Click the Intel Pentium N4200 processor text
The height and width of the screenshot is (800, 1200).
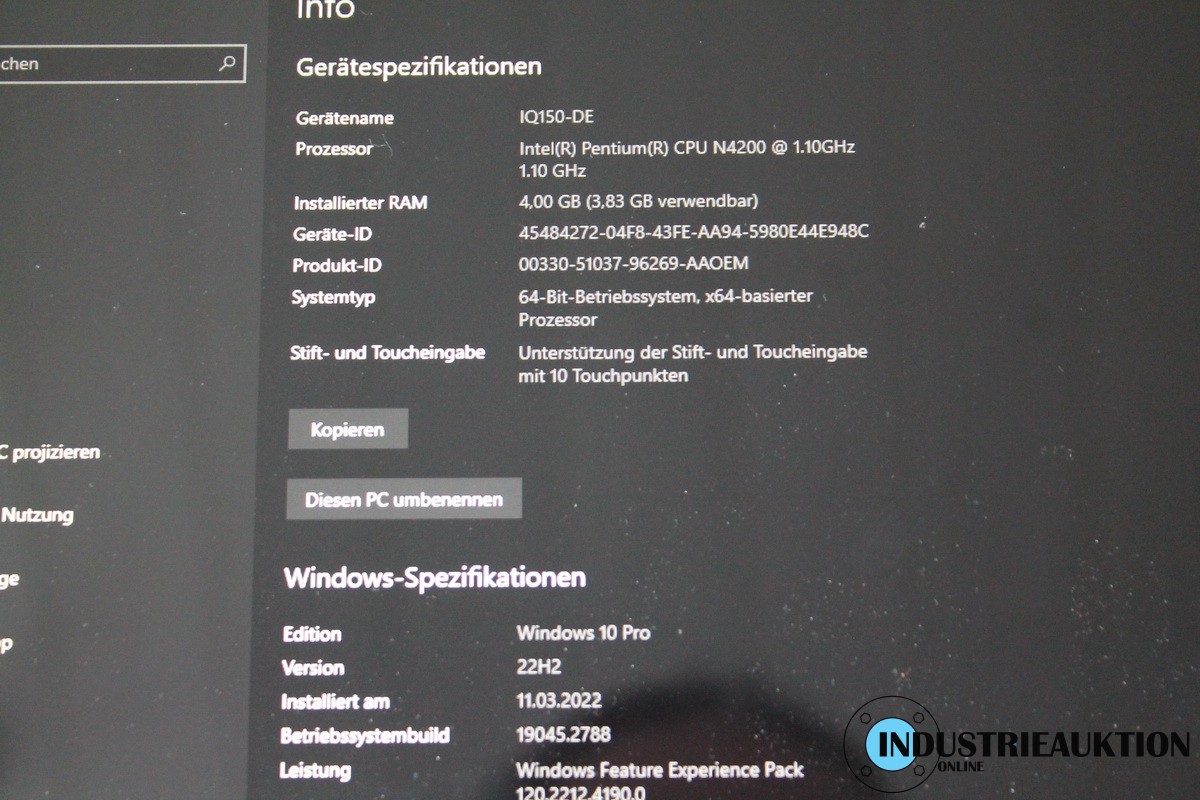(x=686, y=148)
